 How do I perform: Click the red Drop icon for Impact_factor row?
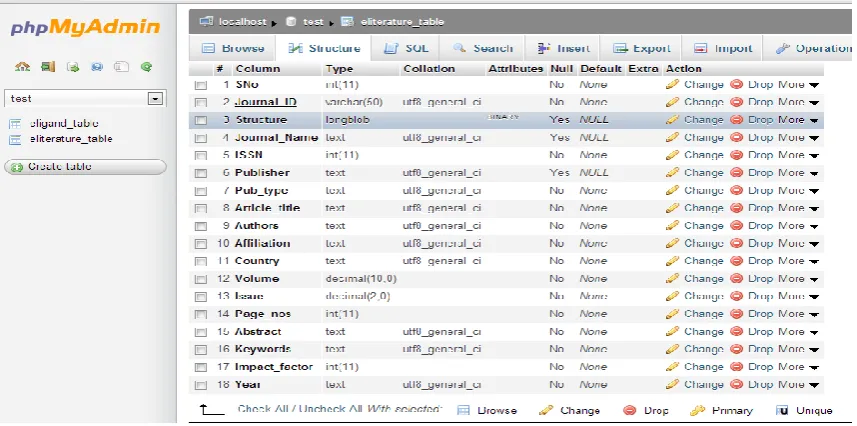737,367
